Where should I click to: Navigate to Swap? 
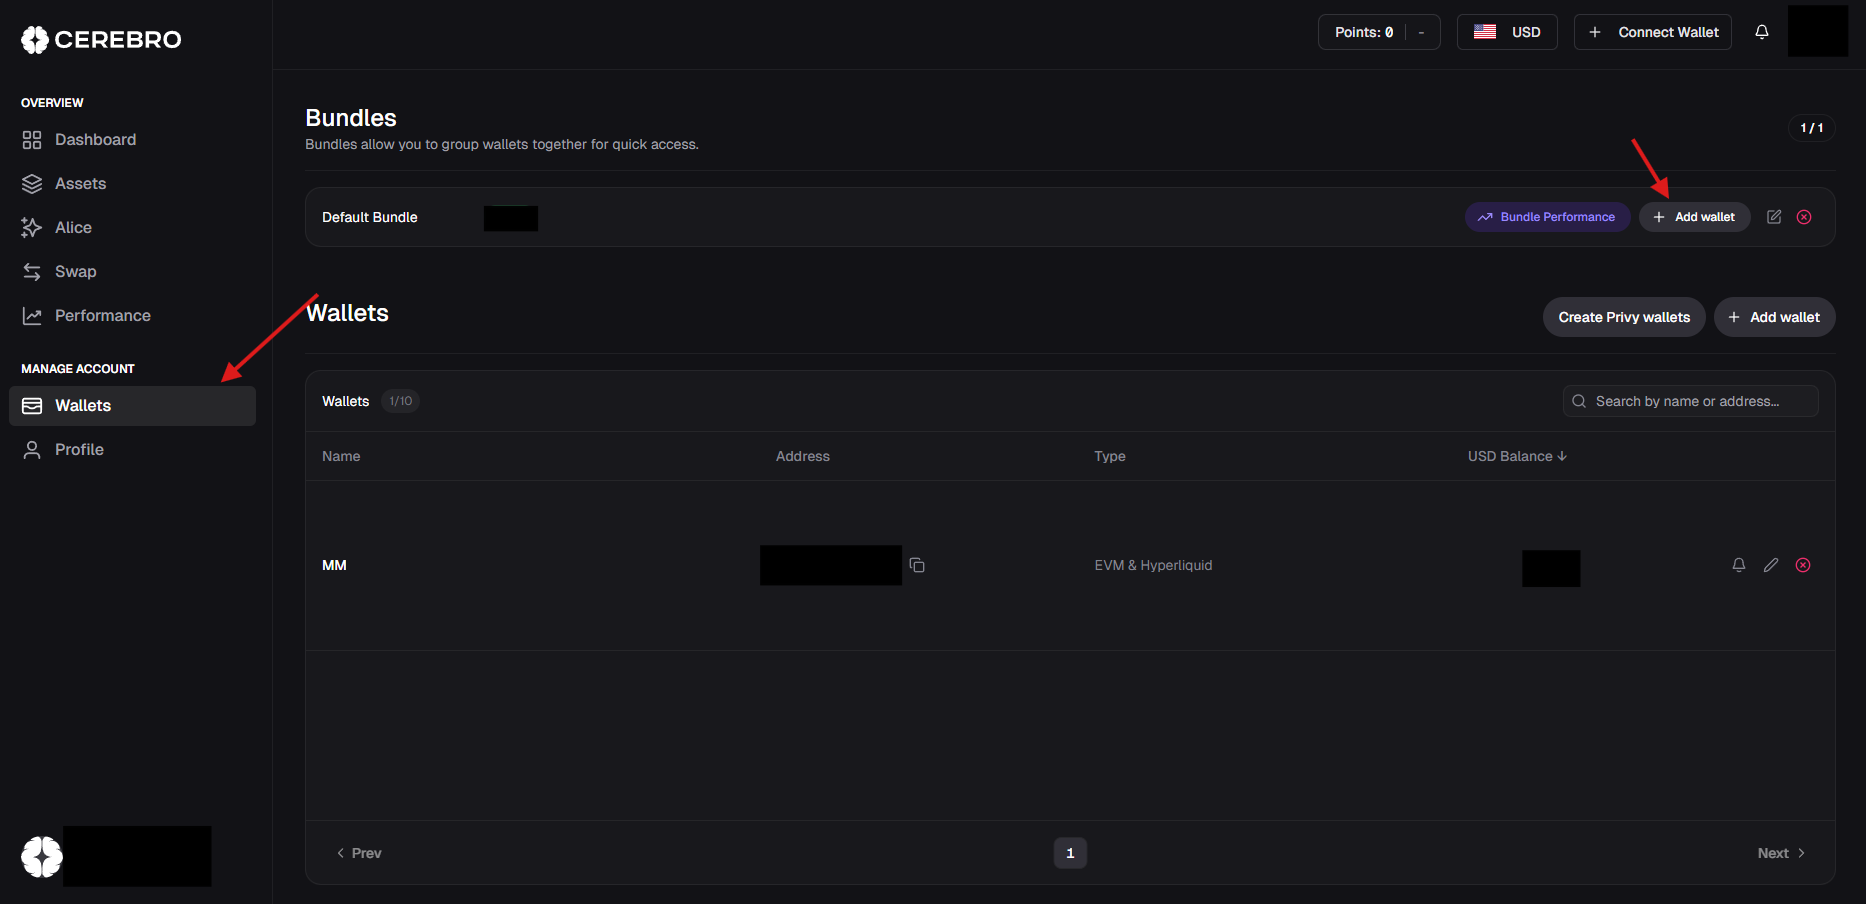click(75, 272)
